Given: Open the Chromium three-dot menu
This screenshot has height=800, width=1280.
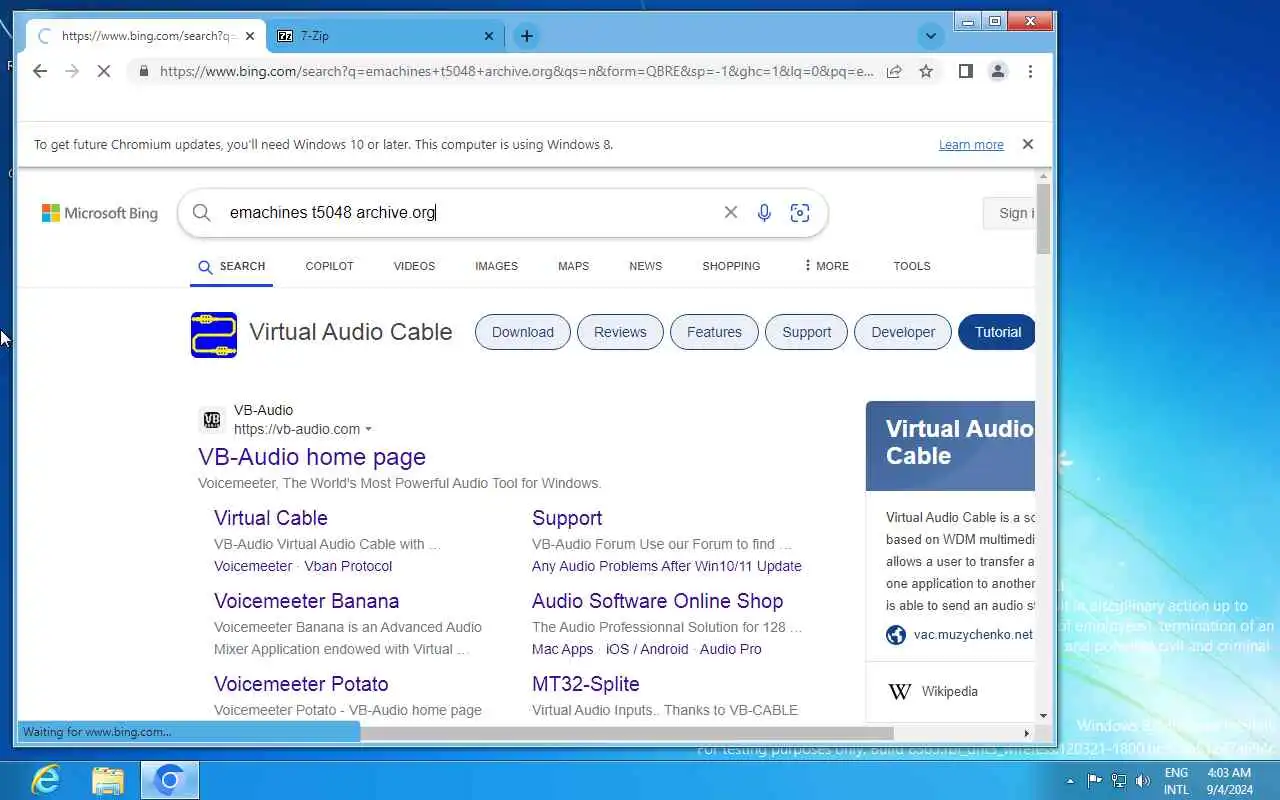Looking at the screenshot, I should [x=1030, y=71].
